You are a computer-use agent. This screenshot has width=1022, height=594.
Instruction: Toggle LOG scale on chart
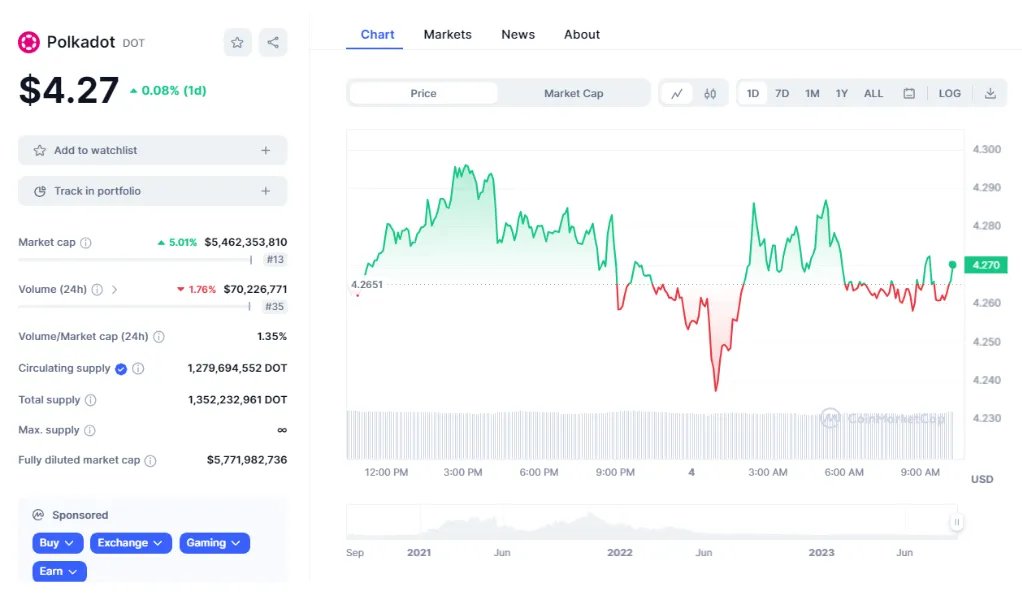click(949, 93)
